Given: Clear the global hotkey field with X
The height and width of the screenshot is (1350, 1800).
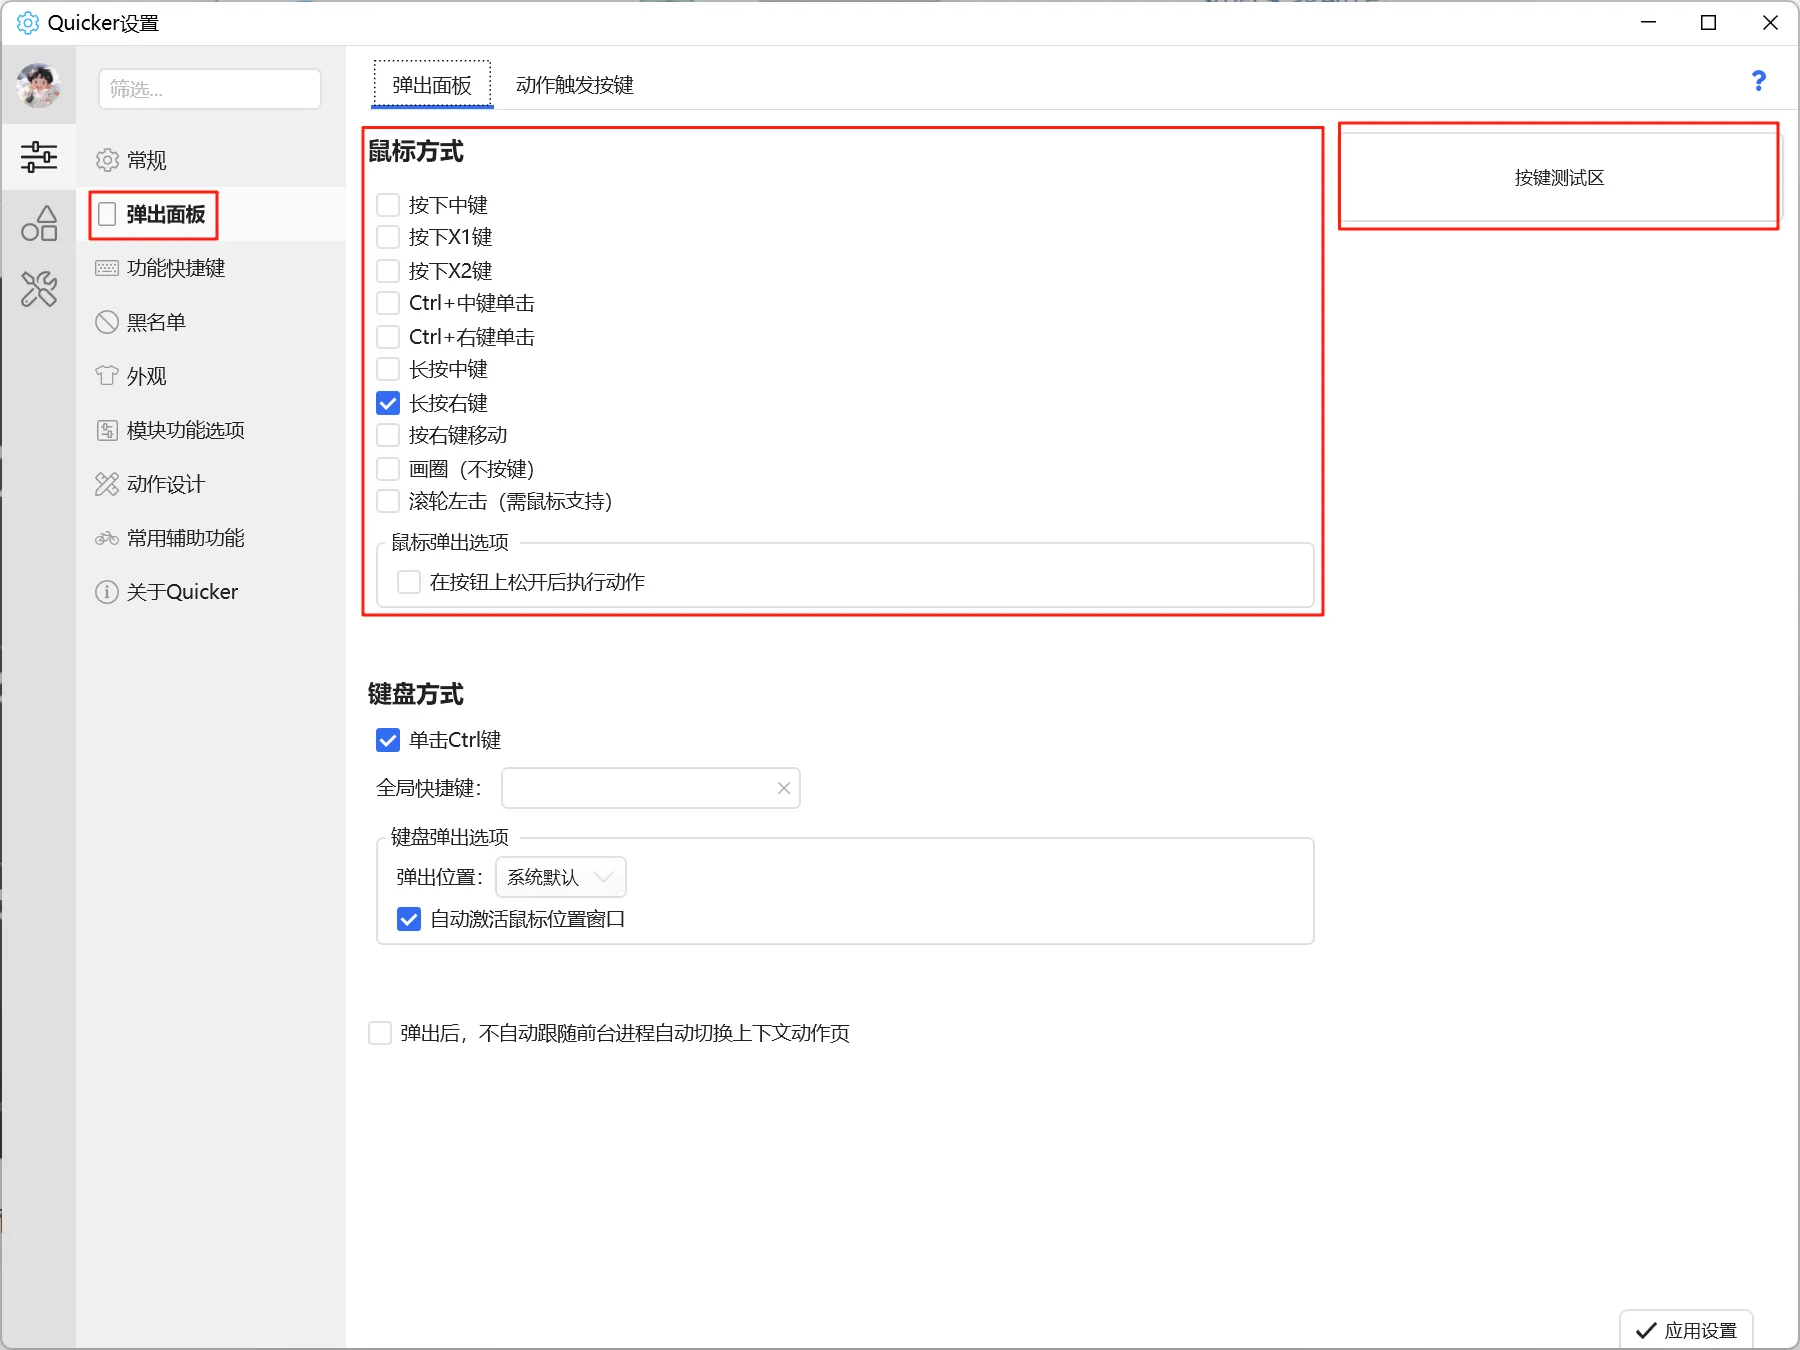Looking at the screenshot, I should point(783,788).
